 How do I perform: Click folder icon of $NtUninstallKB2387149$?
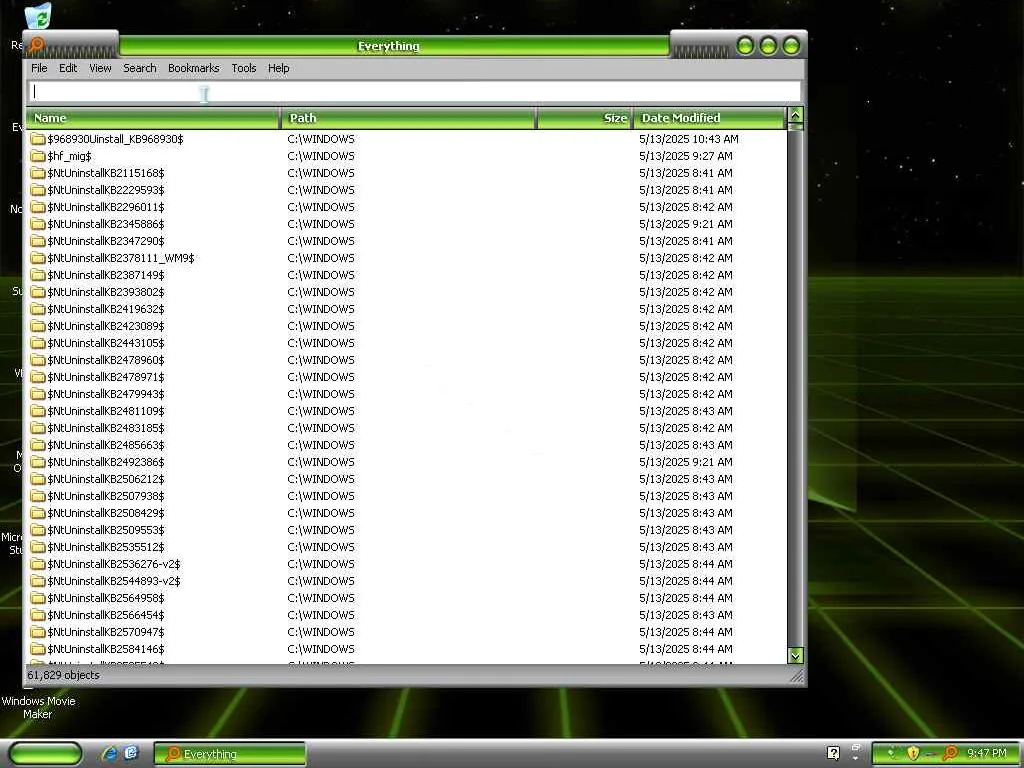[38, 275]
